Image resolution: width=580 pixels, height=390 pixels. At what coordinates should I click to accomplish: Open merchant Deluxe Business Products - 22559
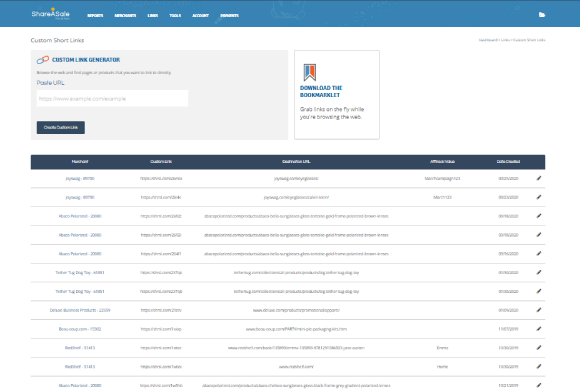click(80, 310)
